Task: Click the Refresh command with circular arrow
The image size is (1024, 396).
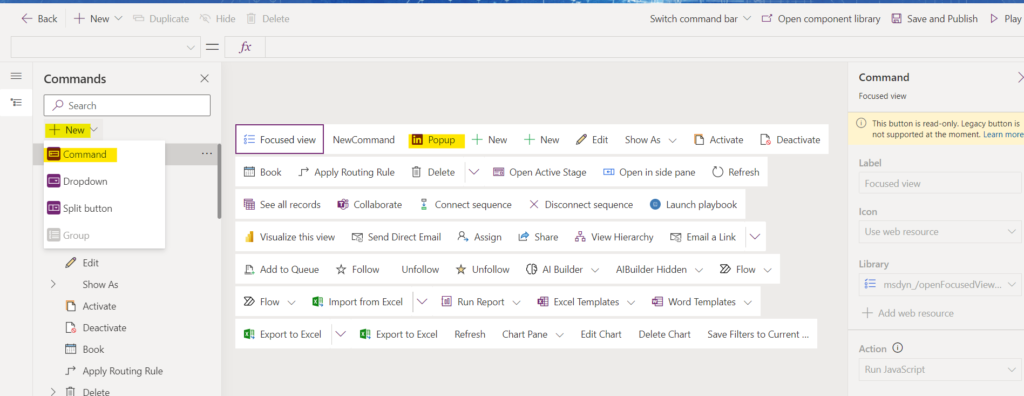Action: (x=736, y=172)
